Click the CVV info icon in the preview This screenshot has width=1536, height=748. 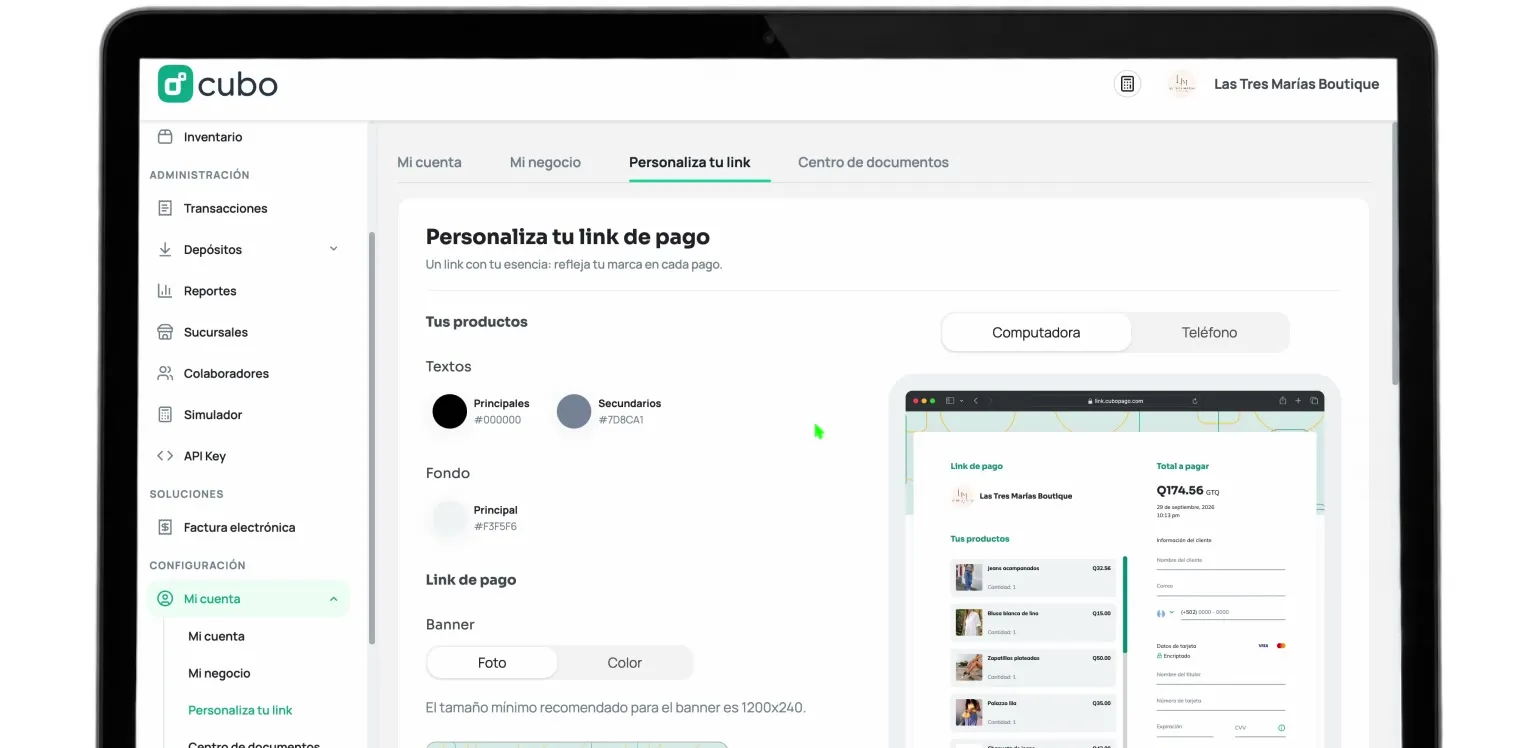pos(1281,728)
